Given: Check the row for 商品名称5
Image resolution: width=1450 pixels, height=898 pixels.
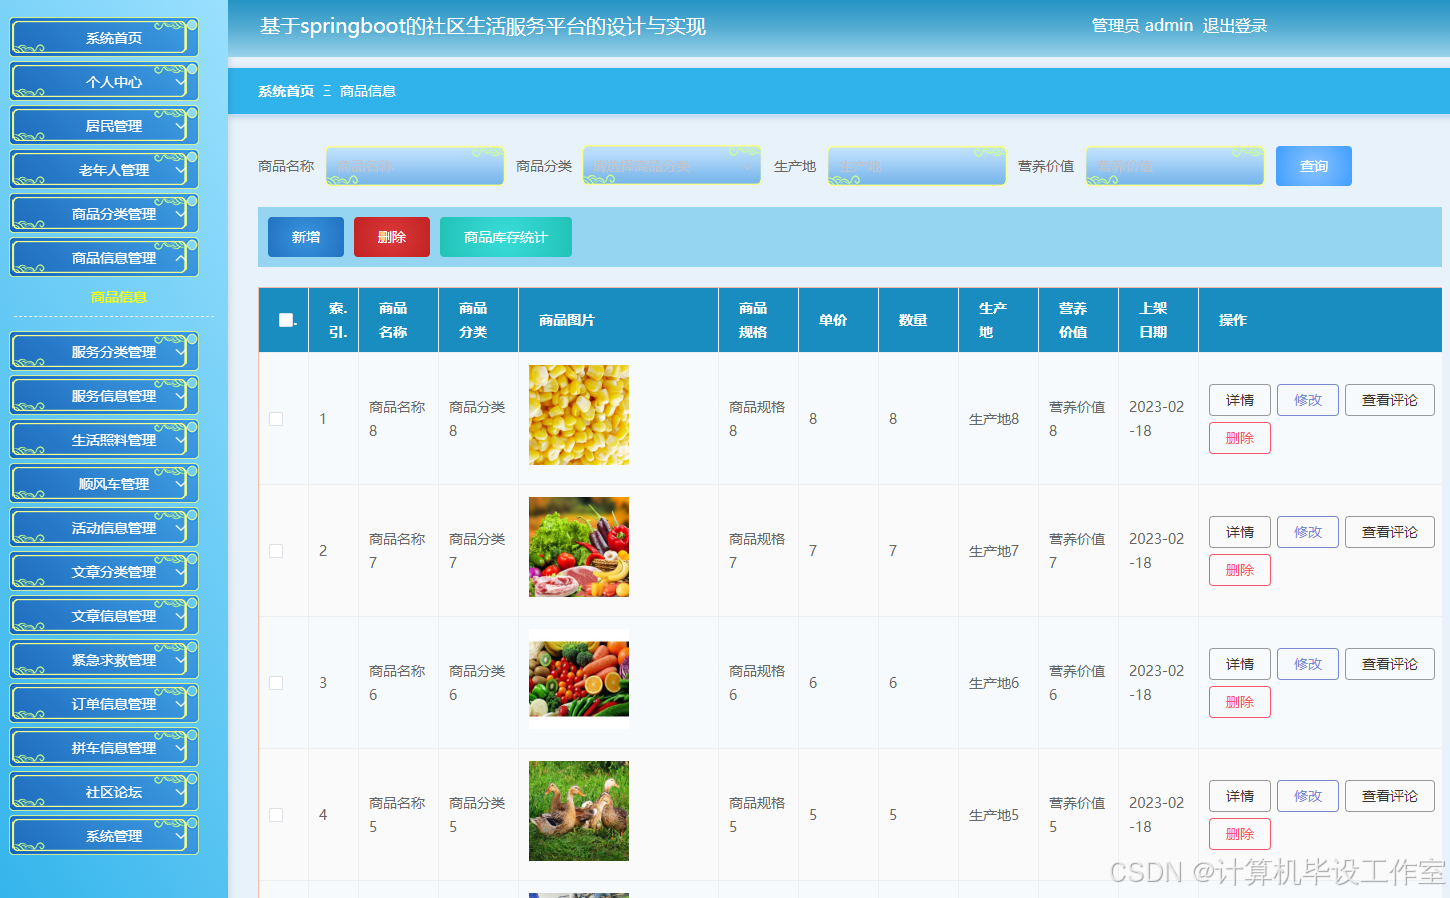Looking at the screenshot, I should pyautogui.click(x=276, y=815).
